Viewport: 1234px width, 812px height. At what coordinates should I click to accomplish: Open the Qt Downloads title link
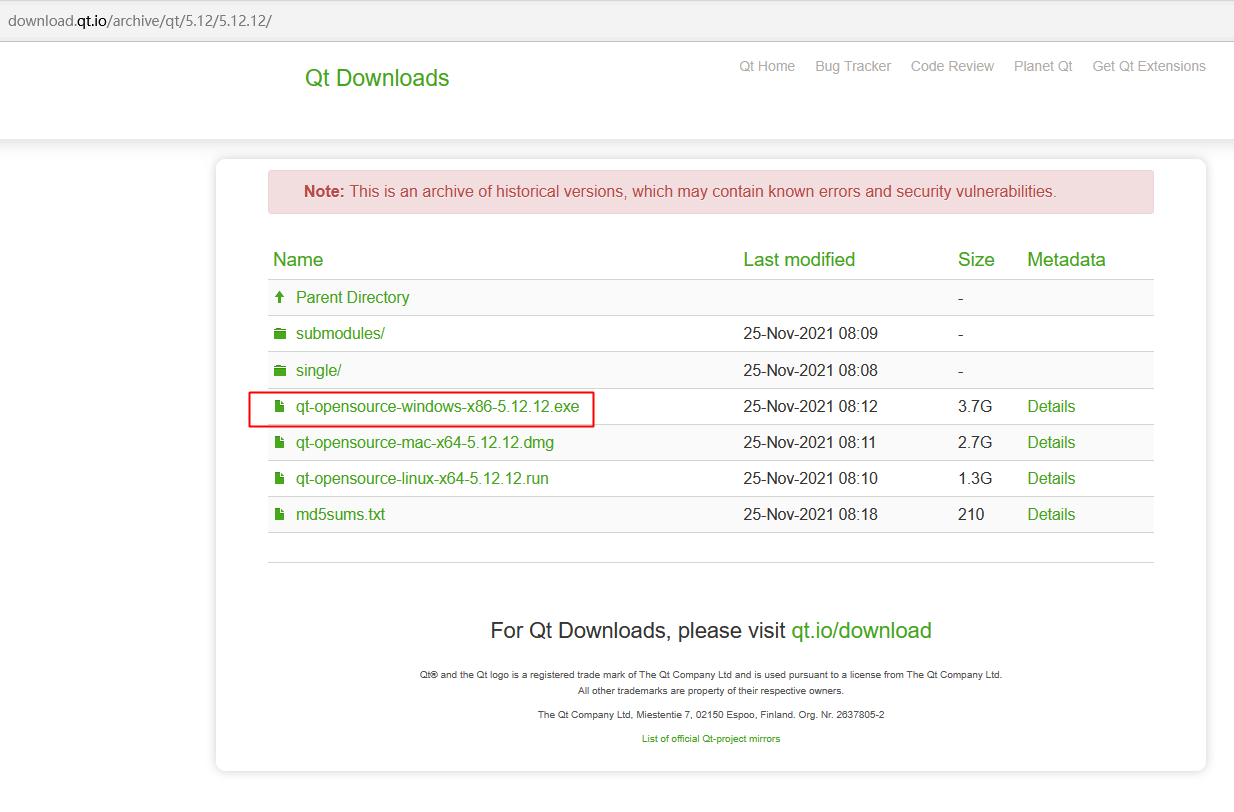click(377, 78)
